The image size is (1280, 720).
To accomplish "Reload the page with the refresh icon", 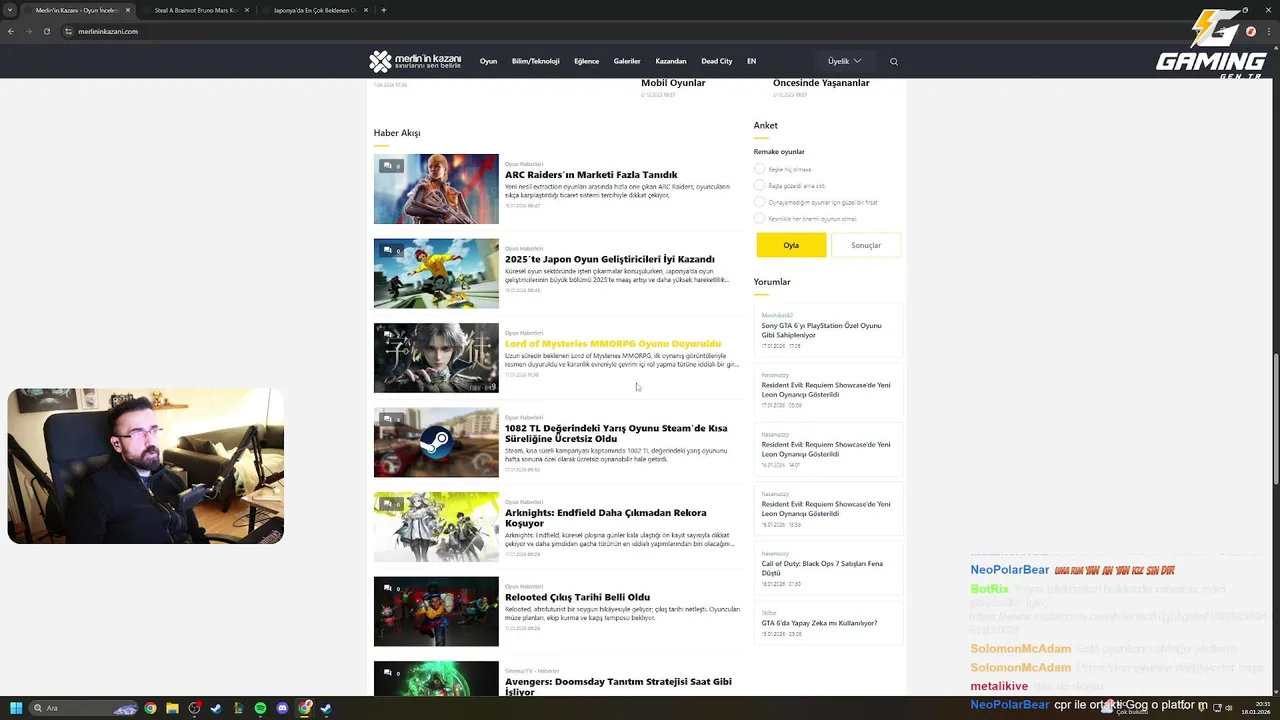I will (x=47, y=31).
